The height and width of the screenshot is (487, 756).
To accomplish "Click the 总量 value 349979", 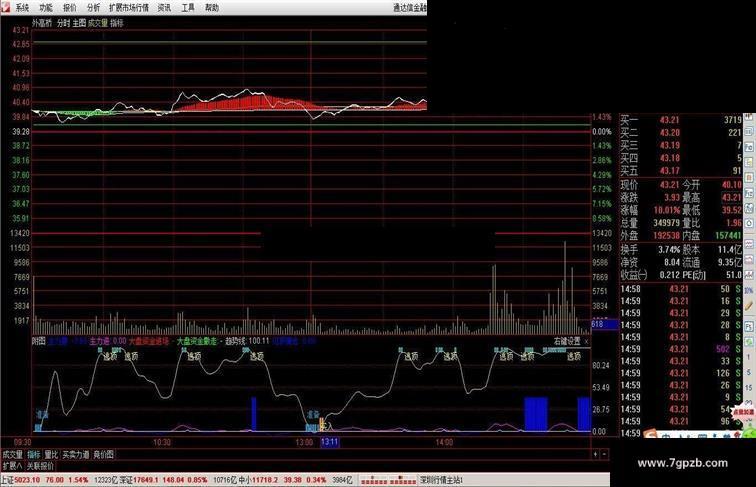I will [x=666, y=223].
